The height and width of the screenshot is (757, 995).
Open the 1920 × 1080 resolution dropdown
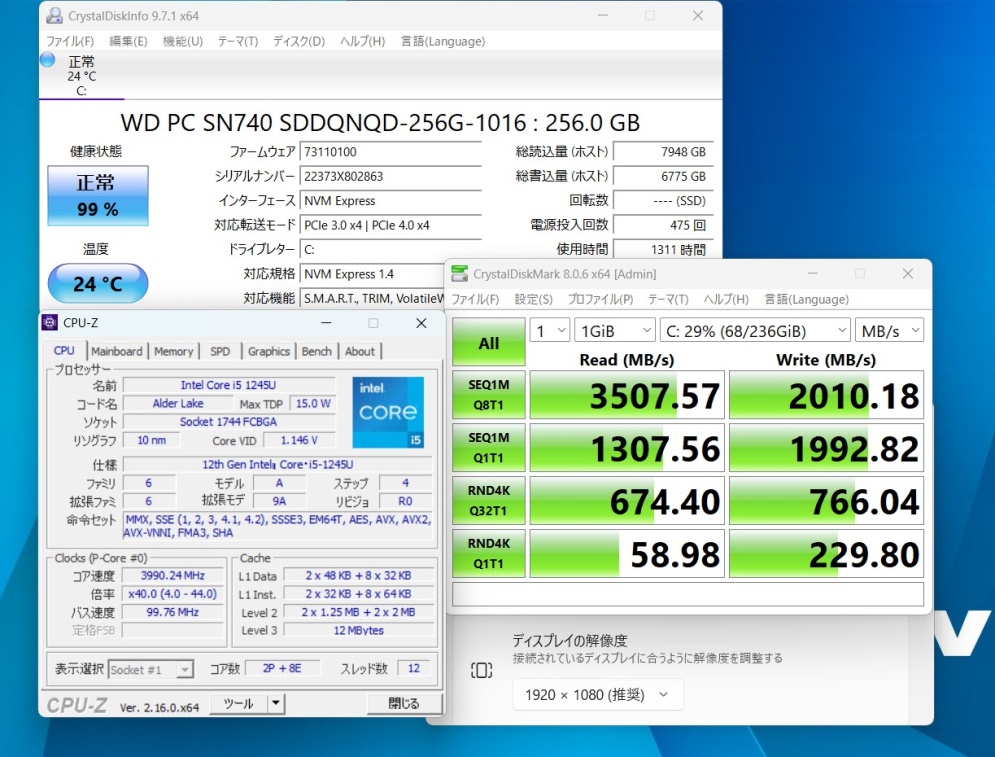598,694
